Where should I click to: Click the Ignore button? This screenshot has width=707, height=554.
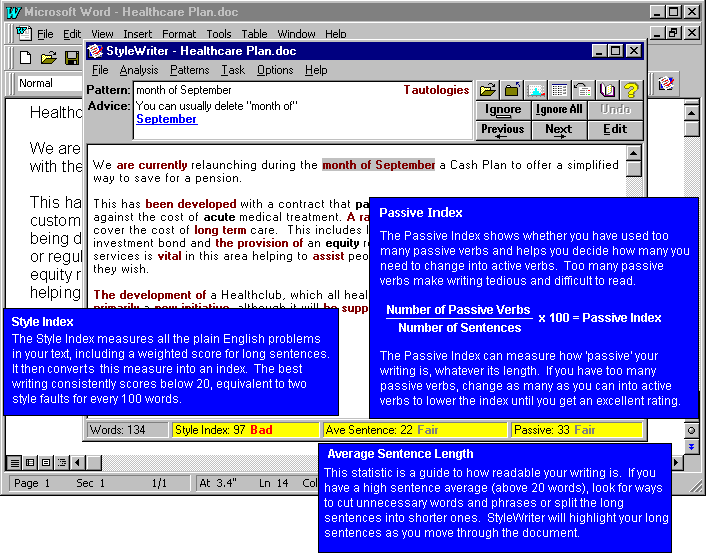pyautogui.click(x=503, y=110)
